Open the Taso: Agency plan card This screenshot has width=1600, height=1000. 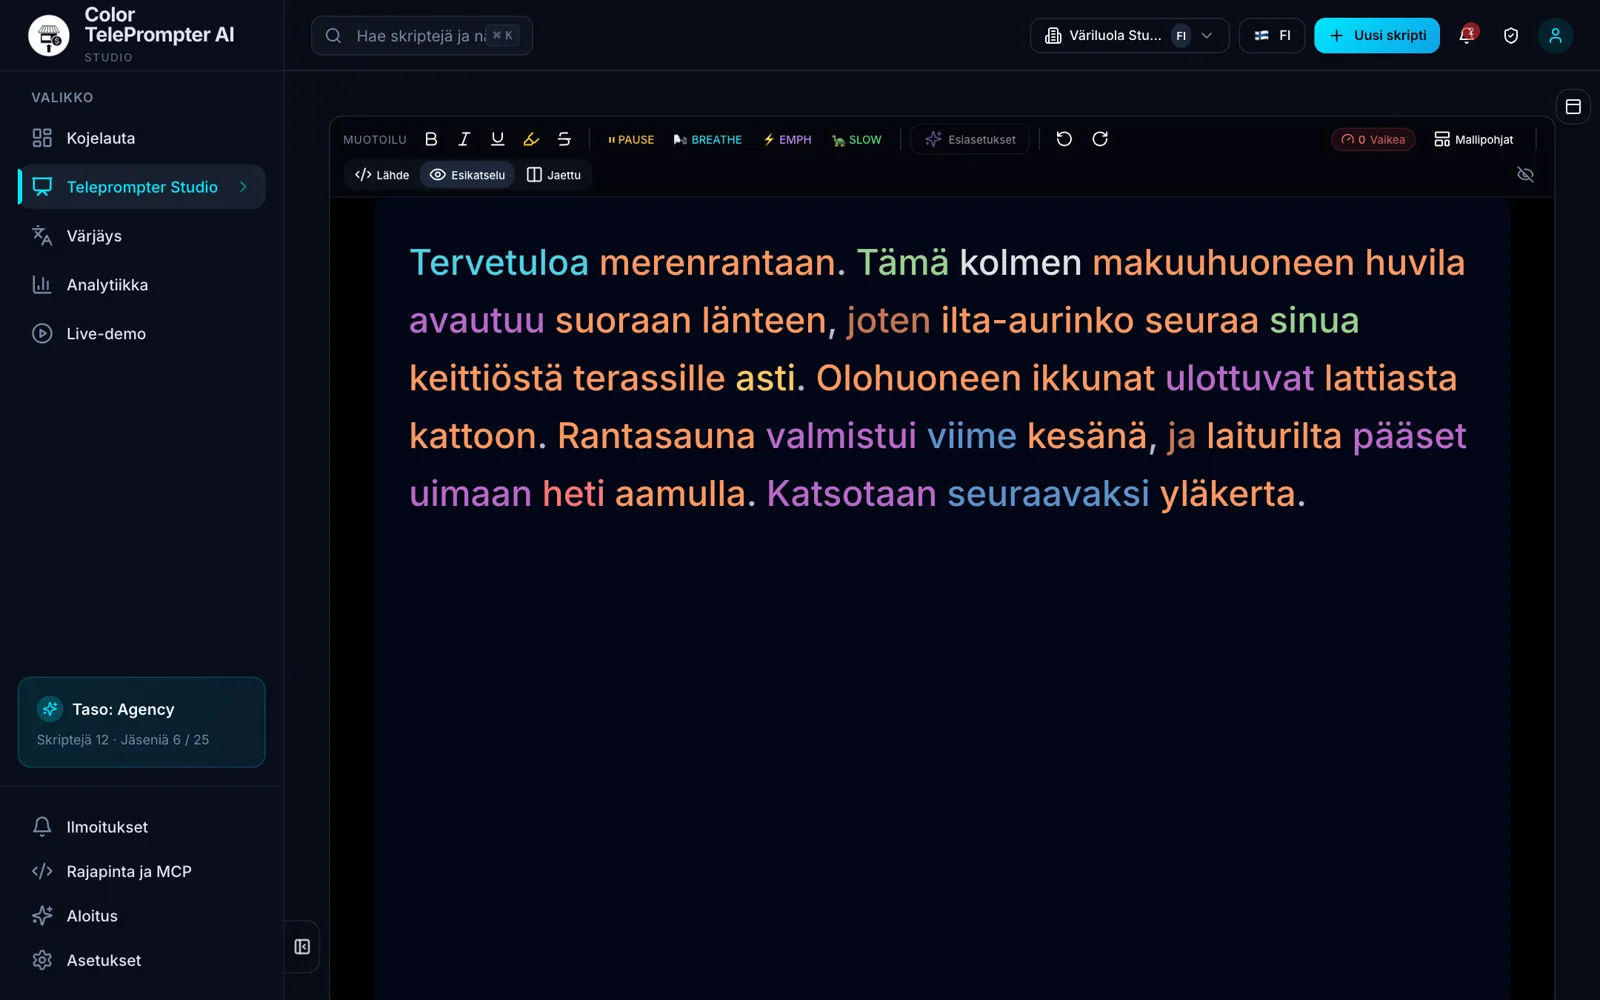click(x=141, y=722)
